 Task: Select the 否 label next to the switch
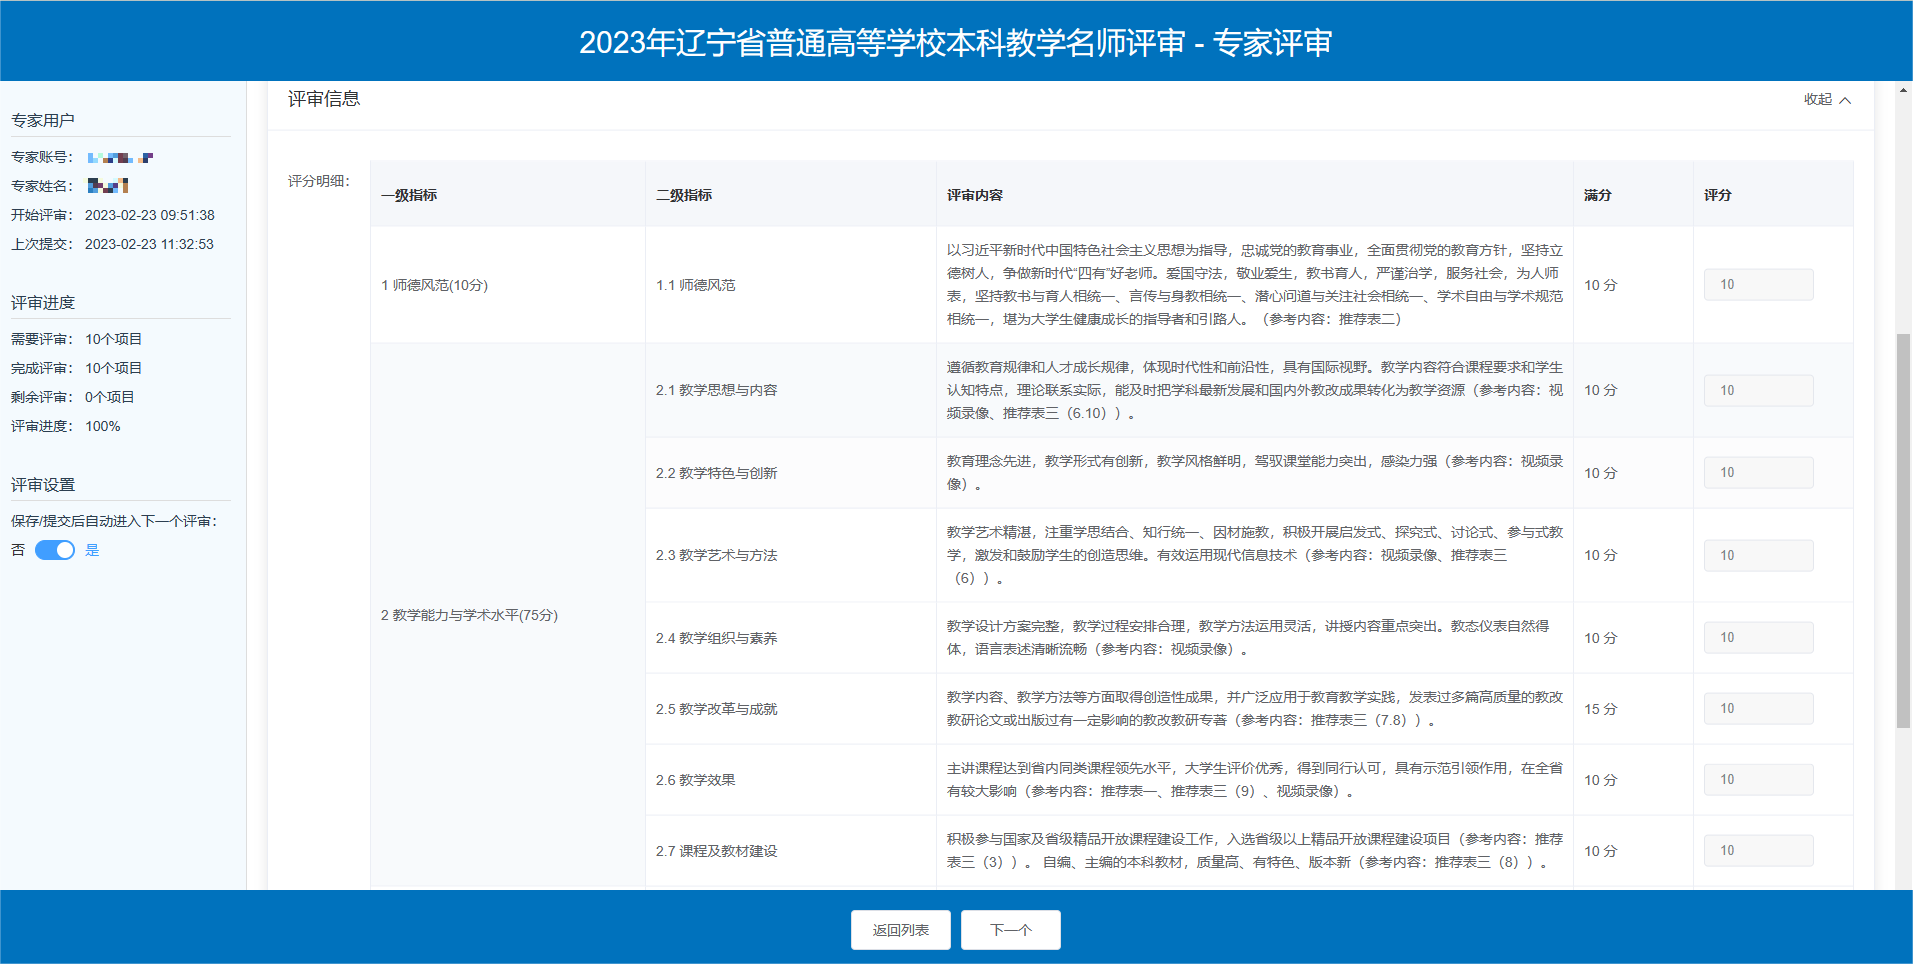[x=18, y=550]
